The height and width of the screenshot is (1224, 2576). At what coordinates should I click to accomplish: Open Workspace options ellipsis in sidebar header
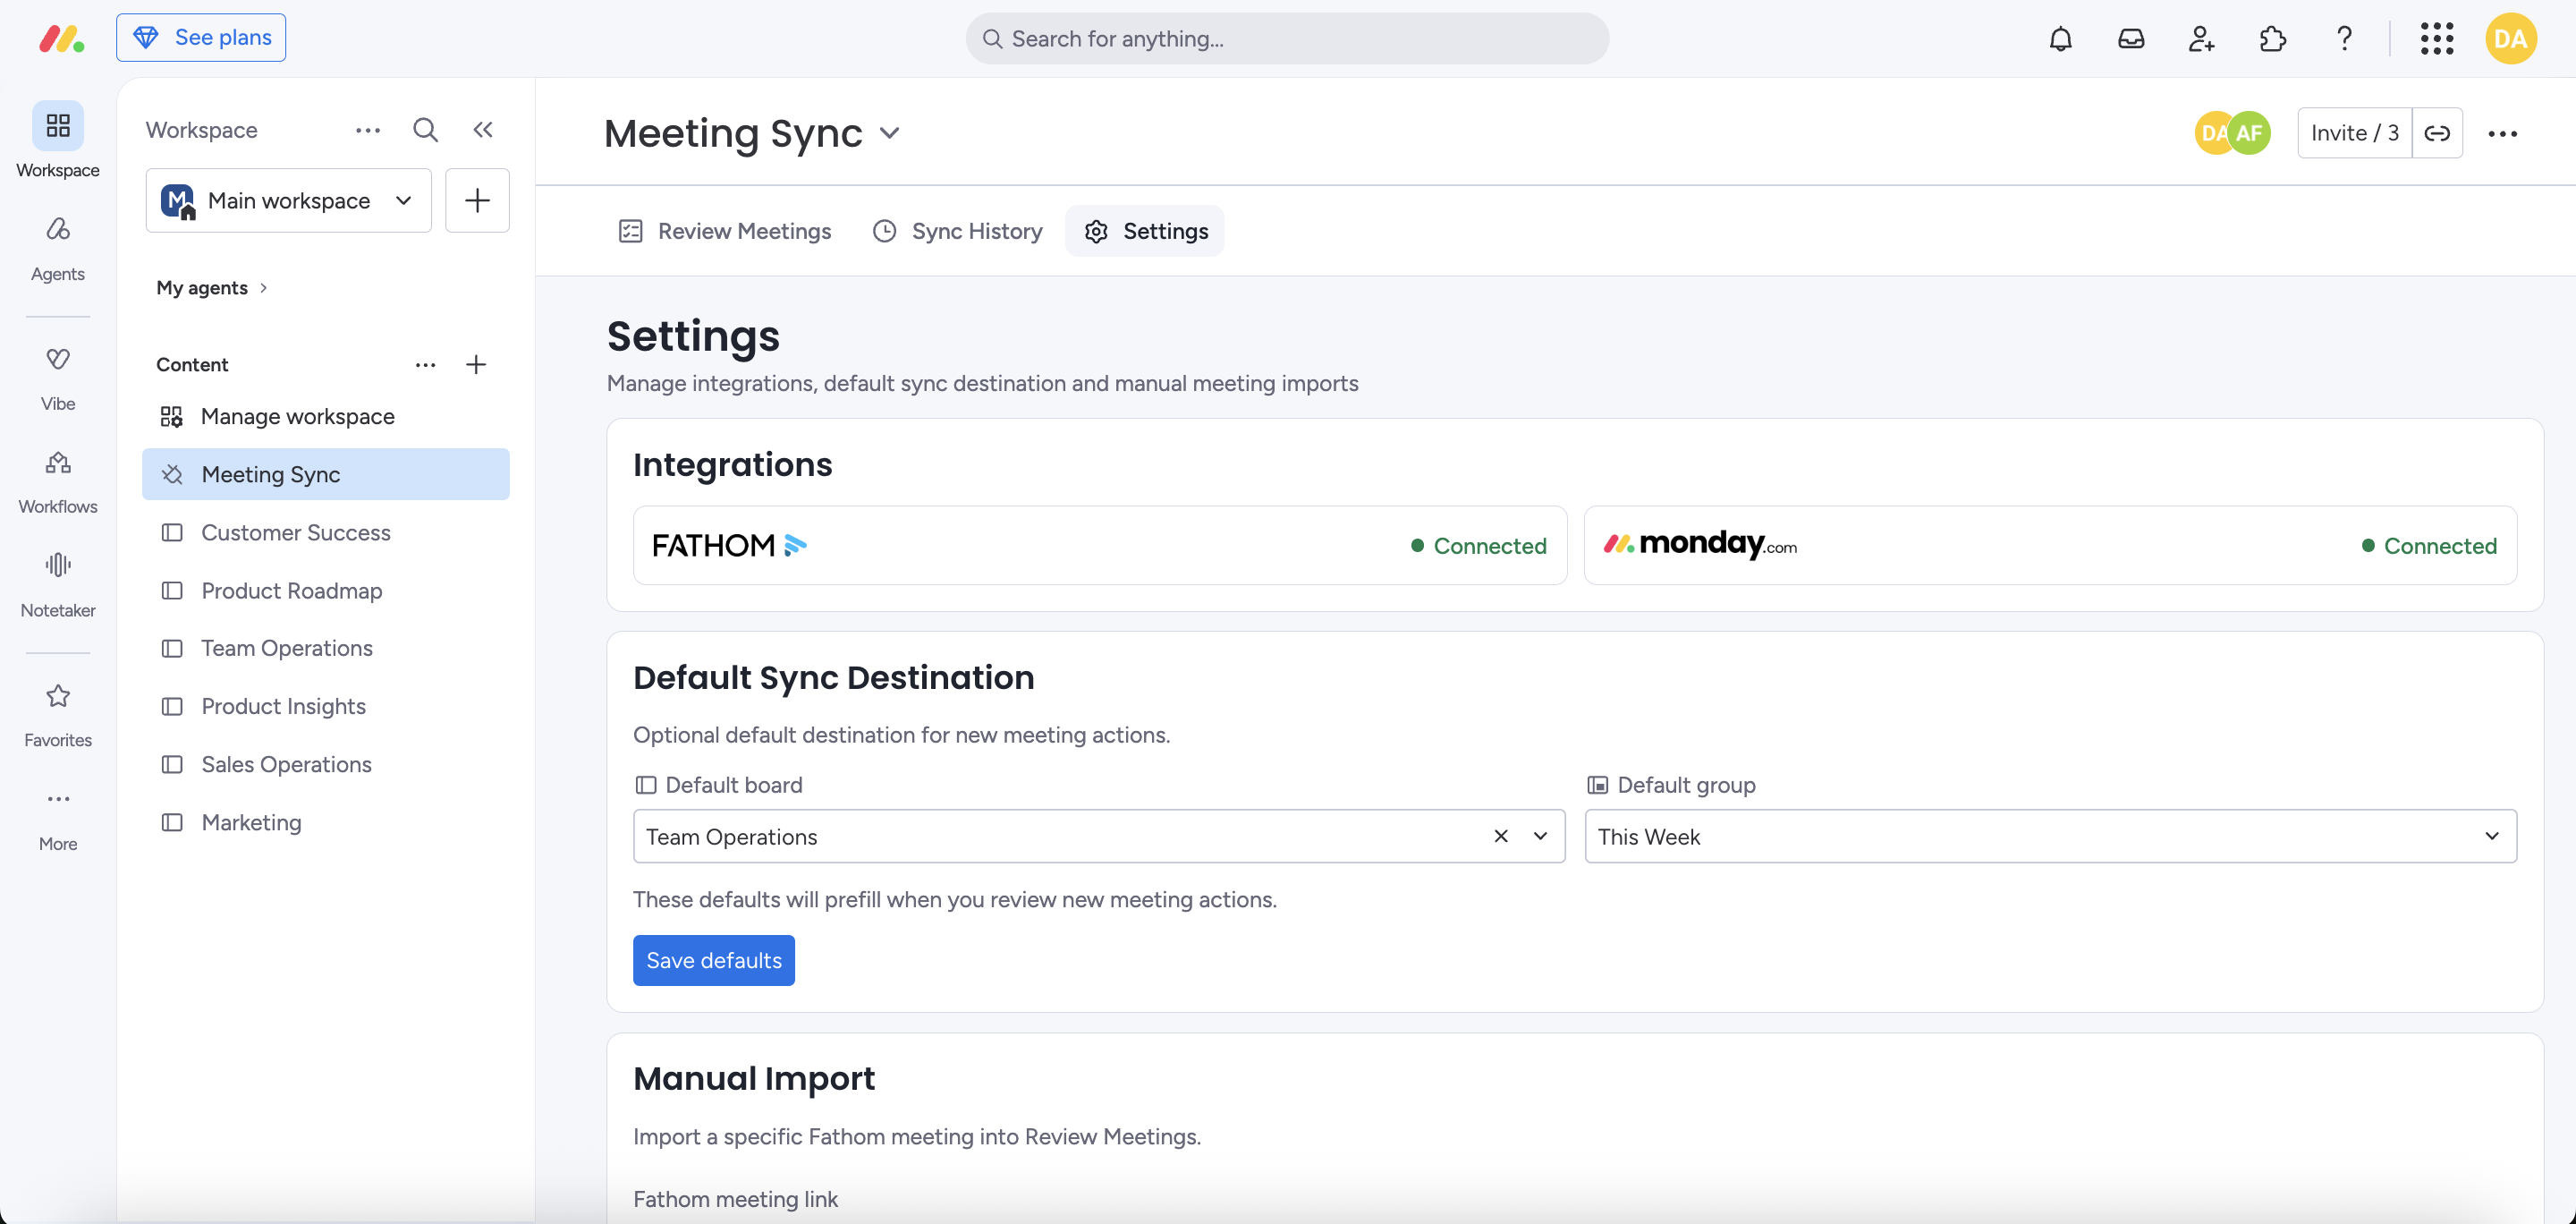coord(368,130)
